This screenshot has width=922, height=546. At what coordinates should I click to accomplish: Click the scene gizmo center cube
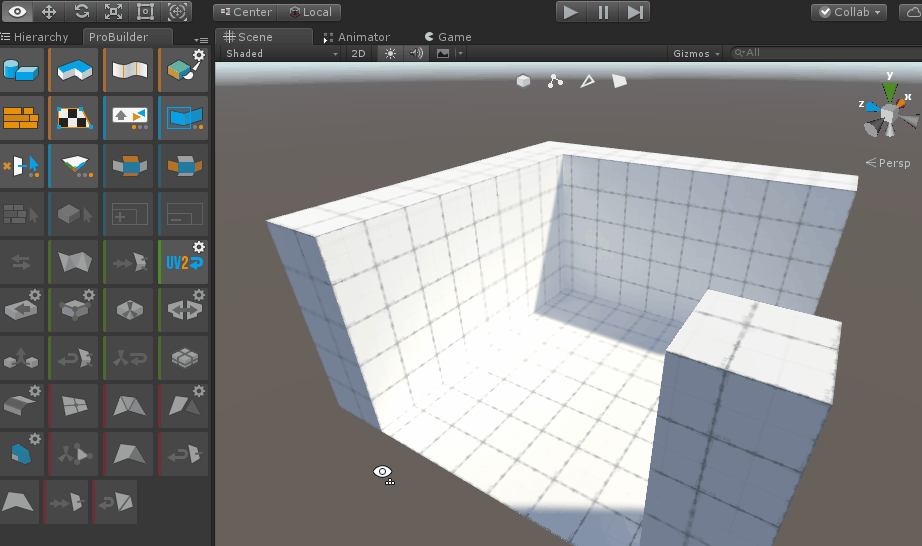click(x=890, y=111)
